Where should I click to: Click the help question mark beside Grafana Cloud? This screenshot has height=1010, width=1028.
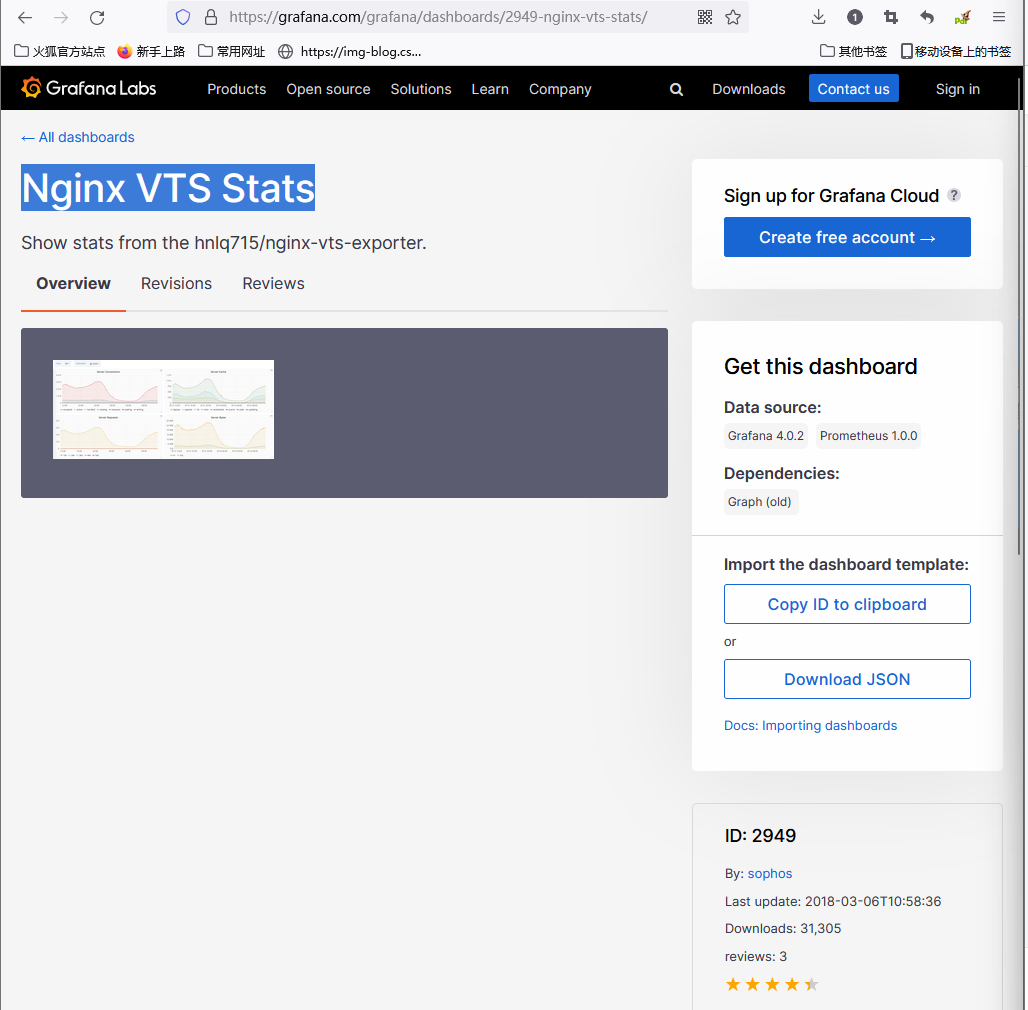coord(954,195)
